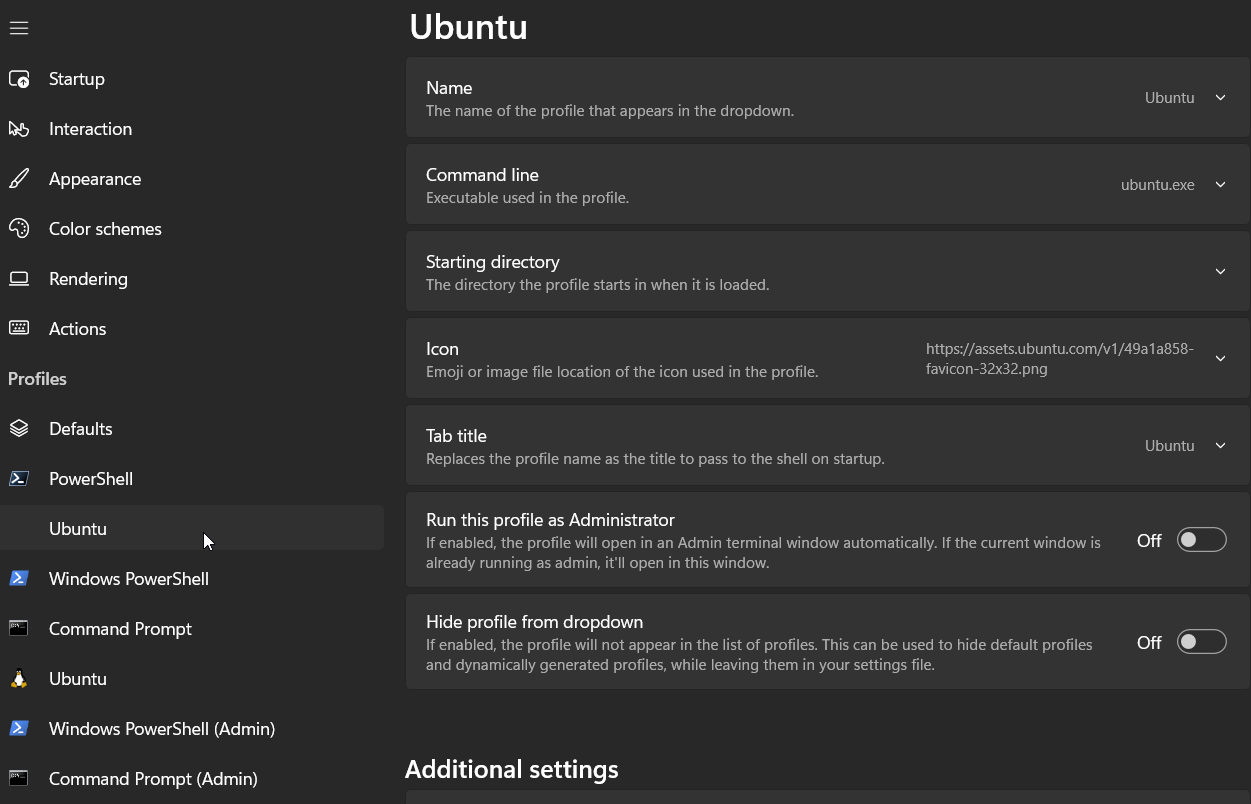Click the Ubuntu penguin profile icon
Screen dimensions: 1251x804
pyautogui.click(x=19, y=679)
